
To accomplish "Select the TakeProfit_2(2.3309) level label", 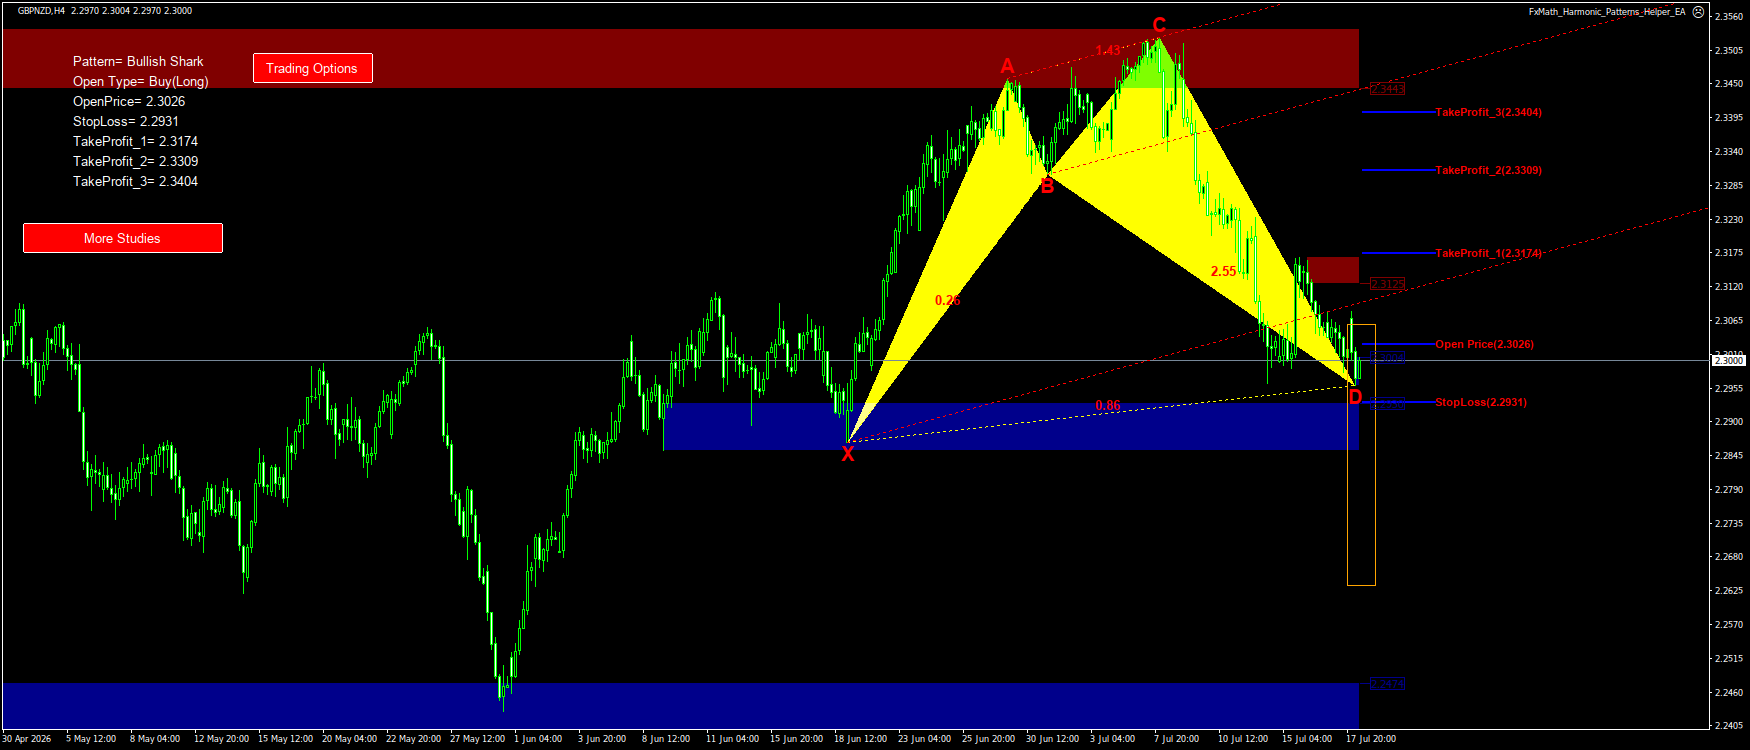I will point(1488,170).
